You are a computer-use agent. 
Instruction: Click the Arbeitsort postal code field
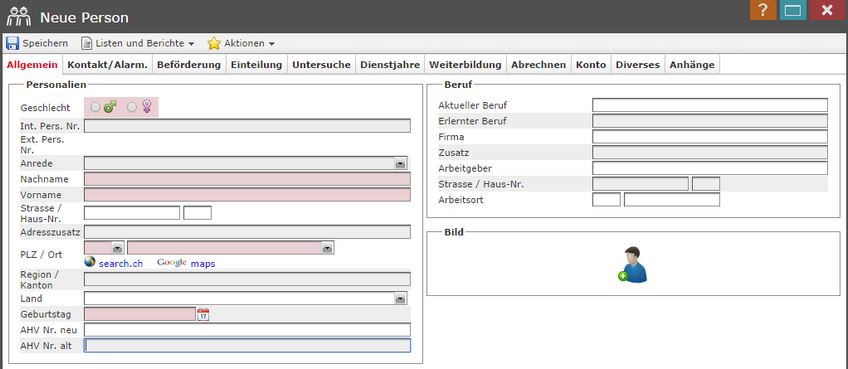pyautogui.click(x=606, y=200)
